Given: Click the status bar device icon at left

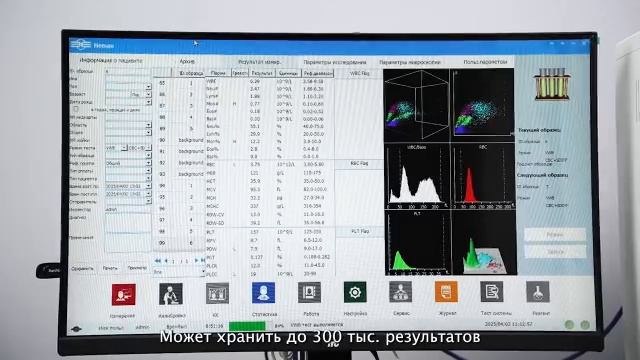Looking at the screenshot, I should click(x=76, y=329).
